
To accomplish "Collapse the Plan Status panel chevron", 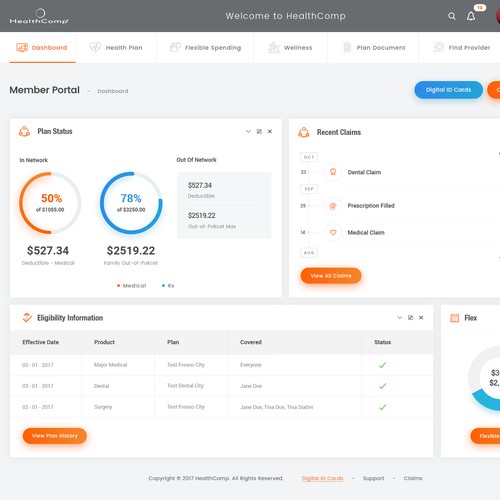I will (x=248, y=131).
